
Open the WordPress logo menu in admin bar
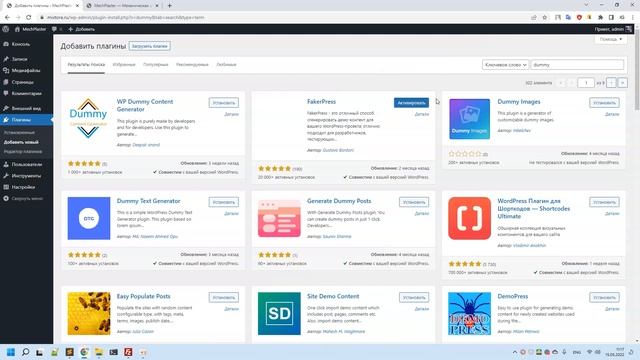click(5, 29)
